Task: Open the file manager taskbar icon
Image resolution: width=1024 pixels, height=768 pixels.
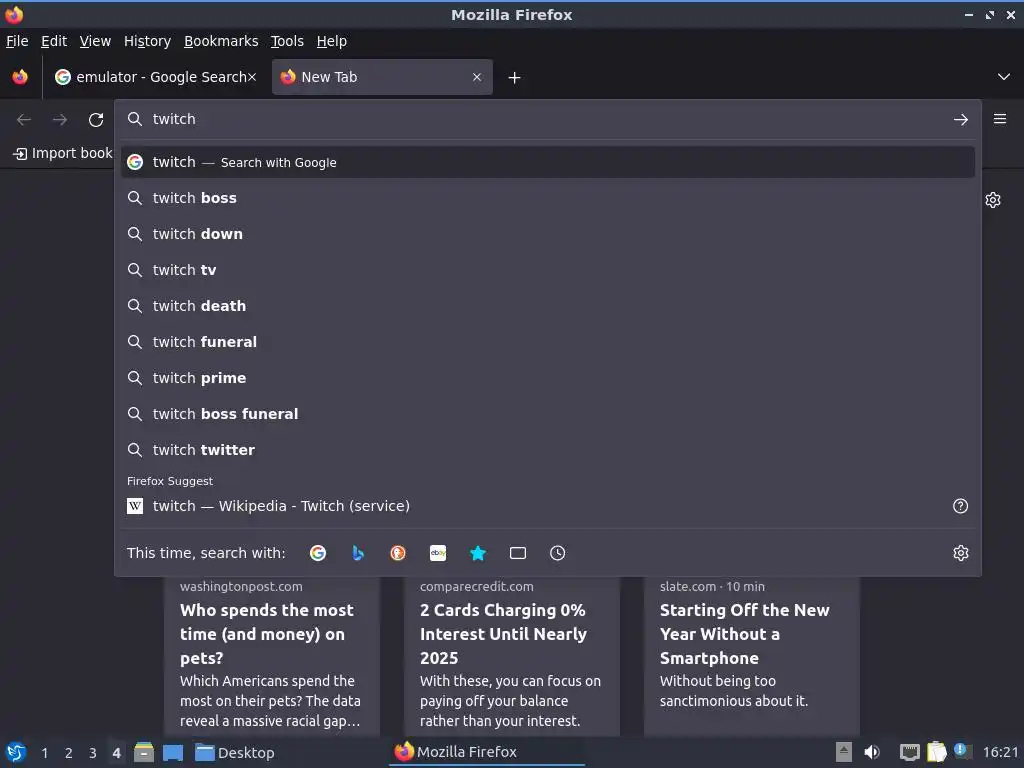Action: pos(144,752)
